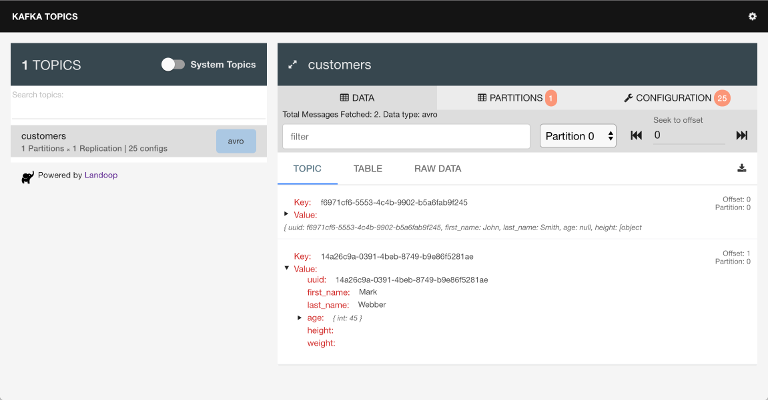Toggle the System Topics switch

click(173, 65)
